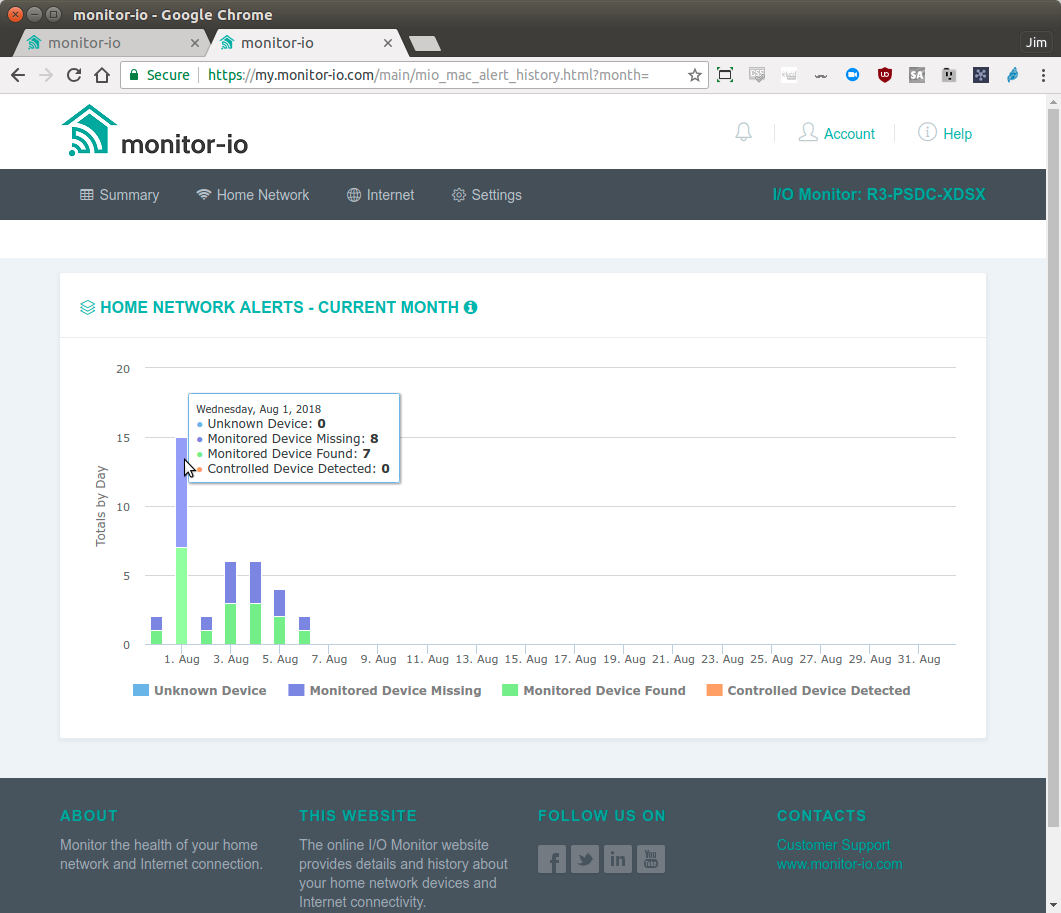Click the uBlock Origin extension icon
1061x913 pixels.
(884, 74)
